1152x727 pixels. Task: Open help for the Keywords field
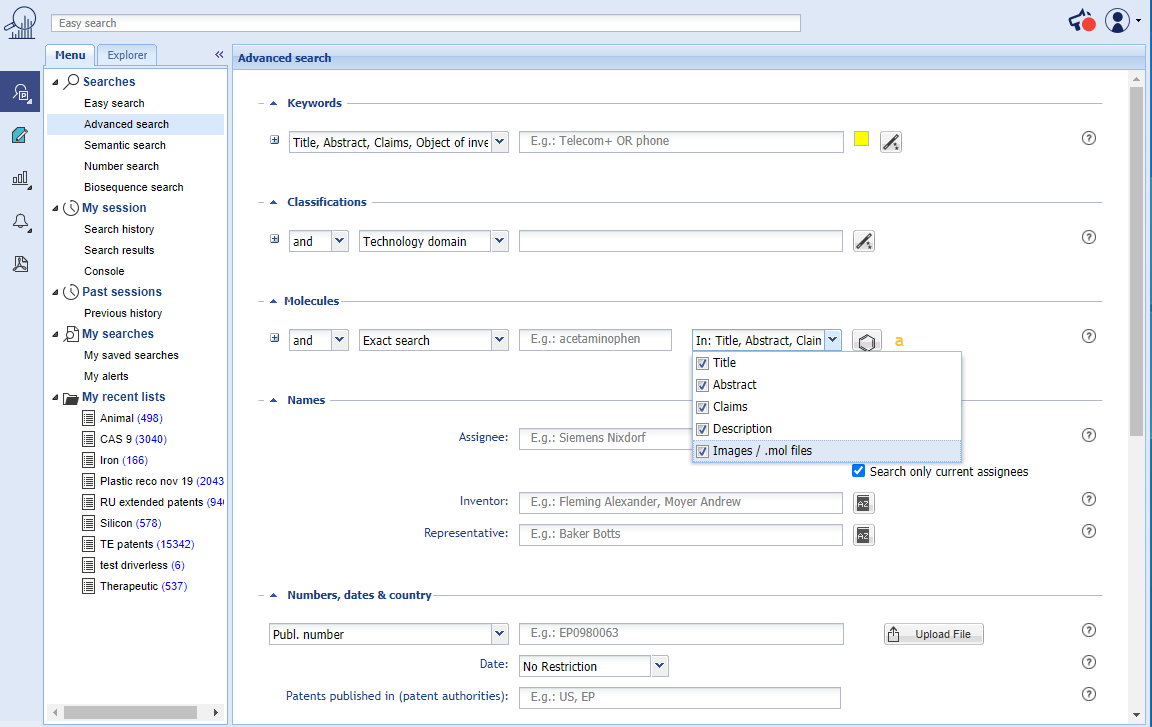[1089, 138]
